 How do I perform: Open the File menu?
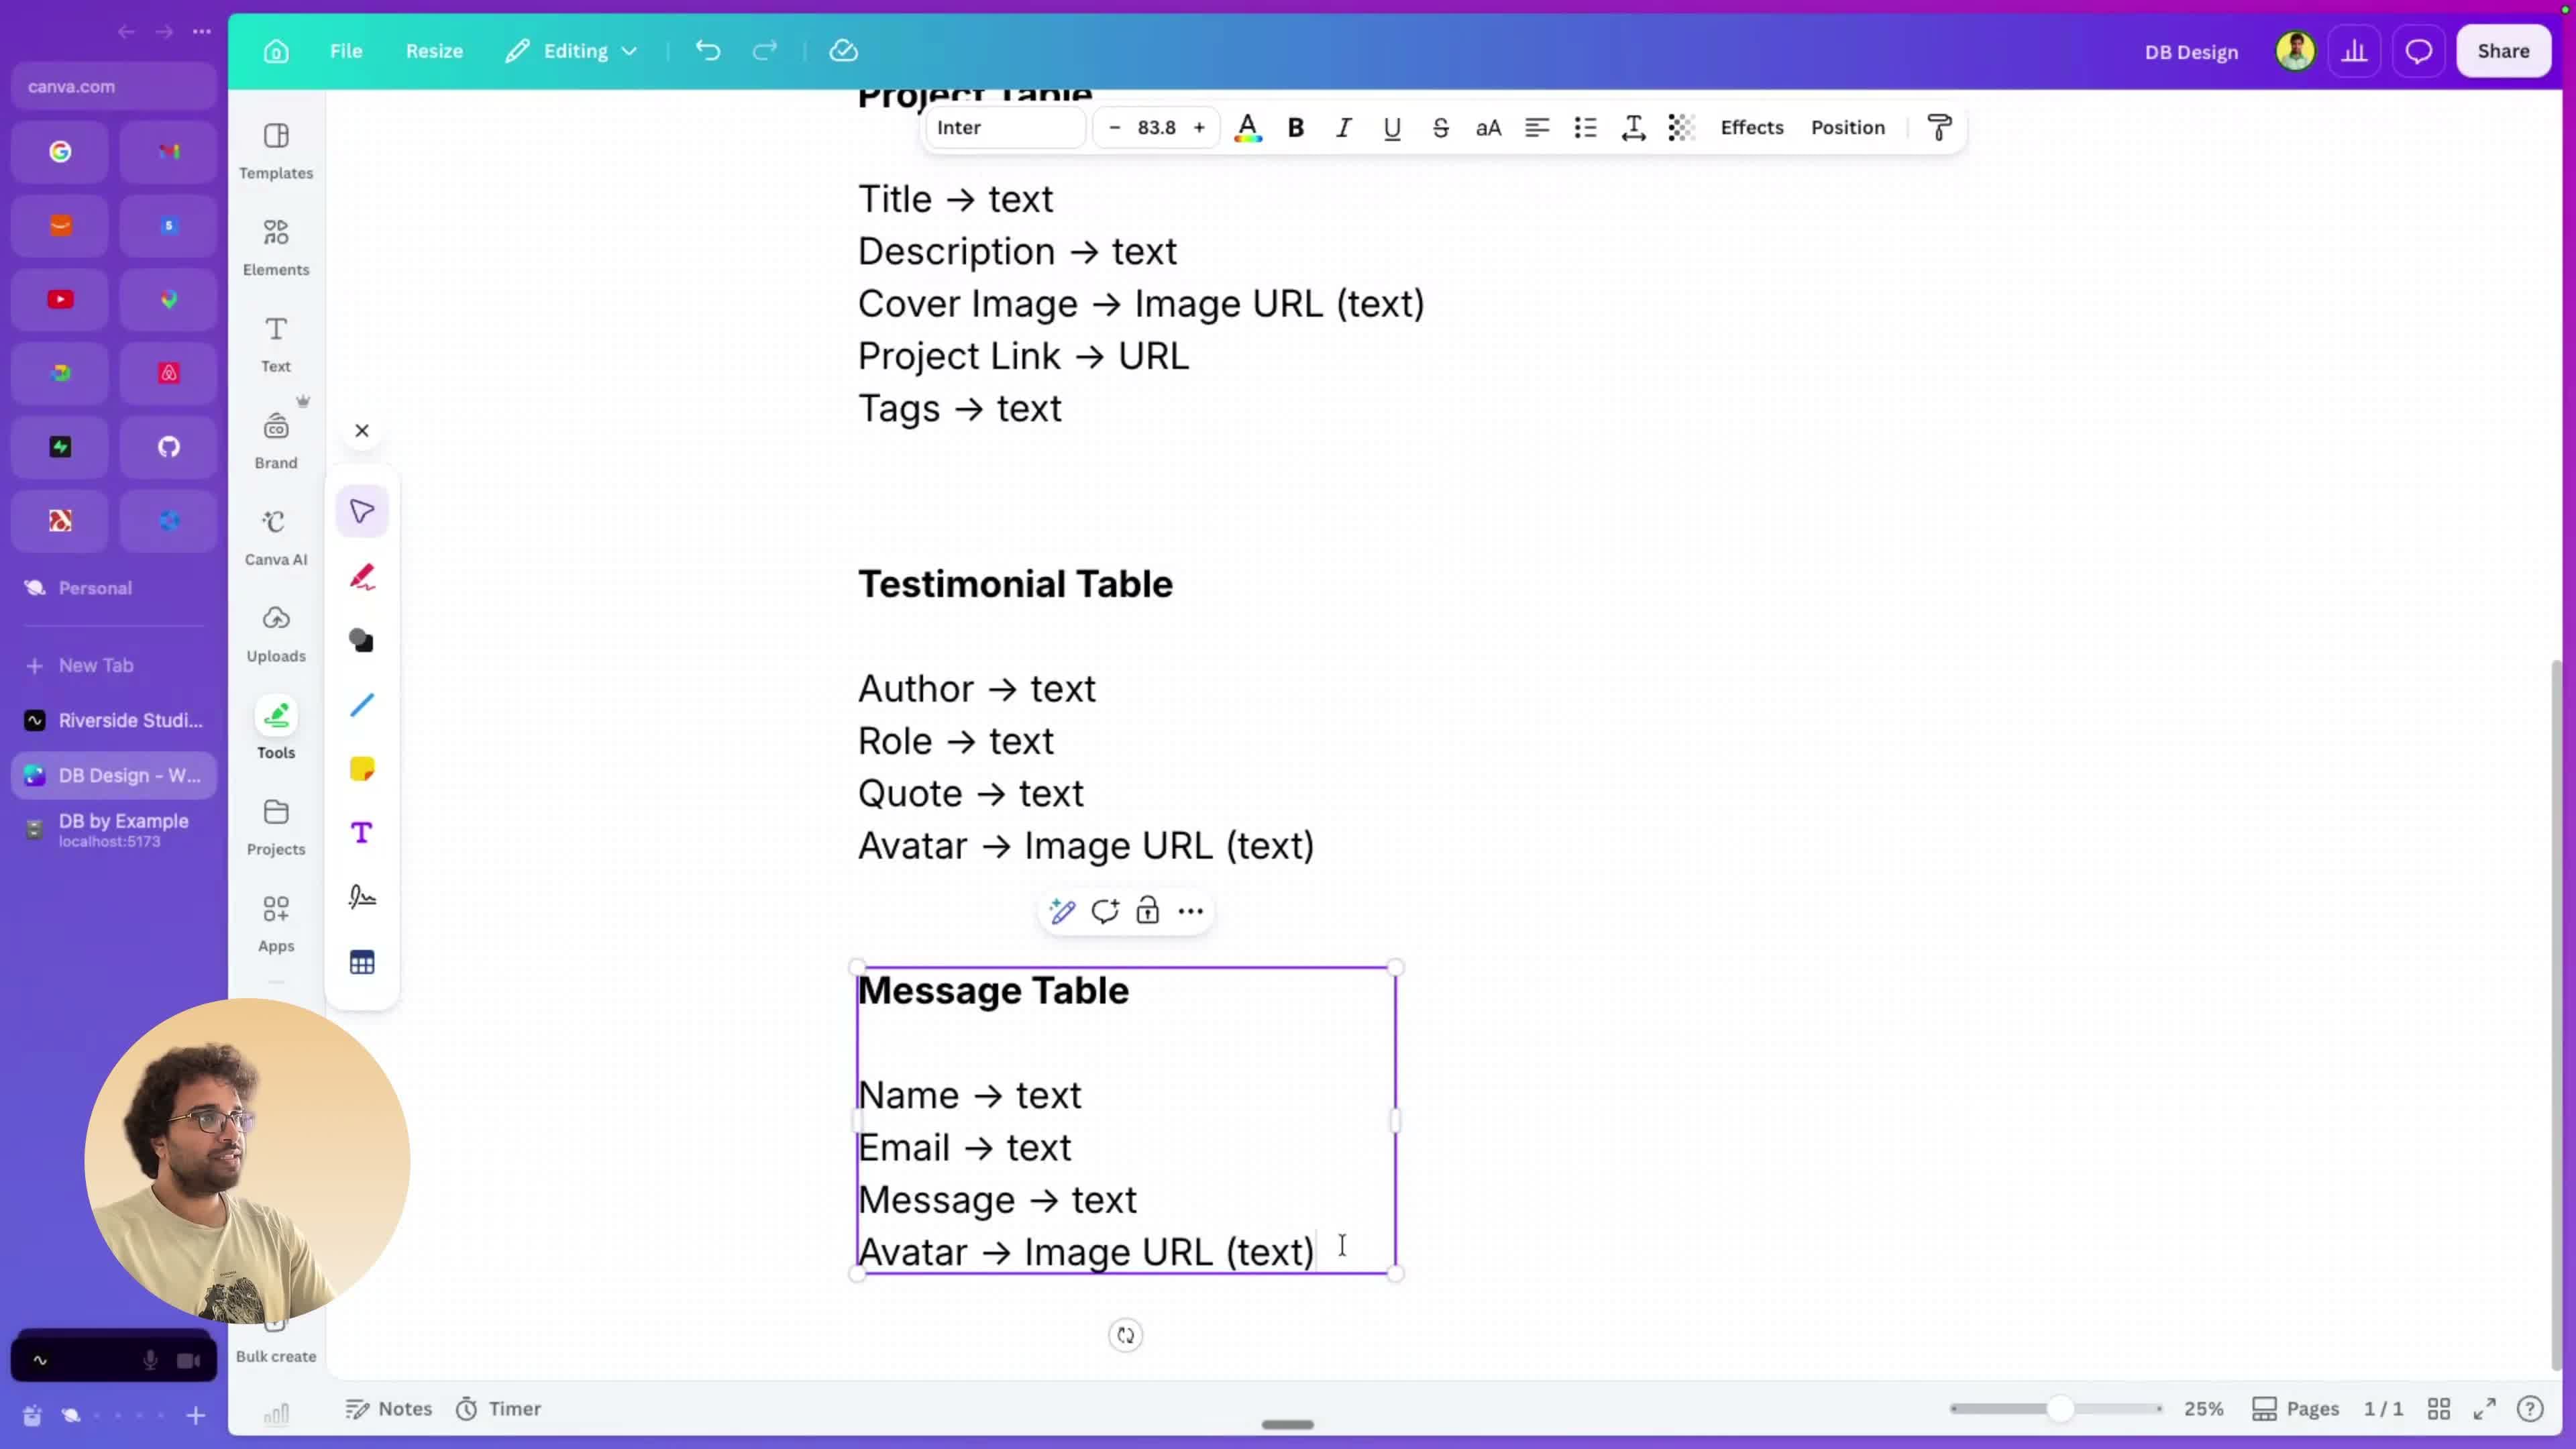346,51
